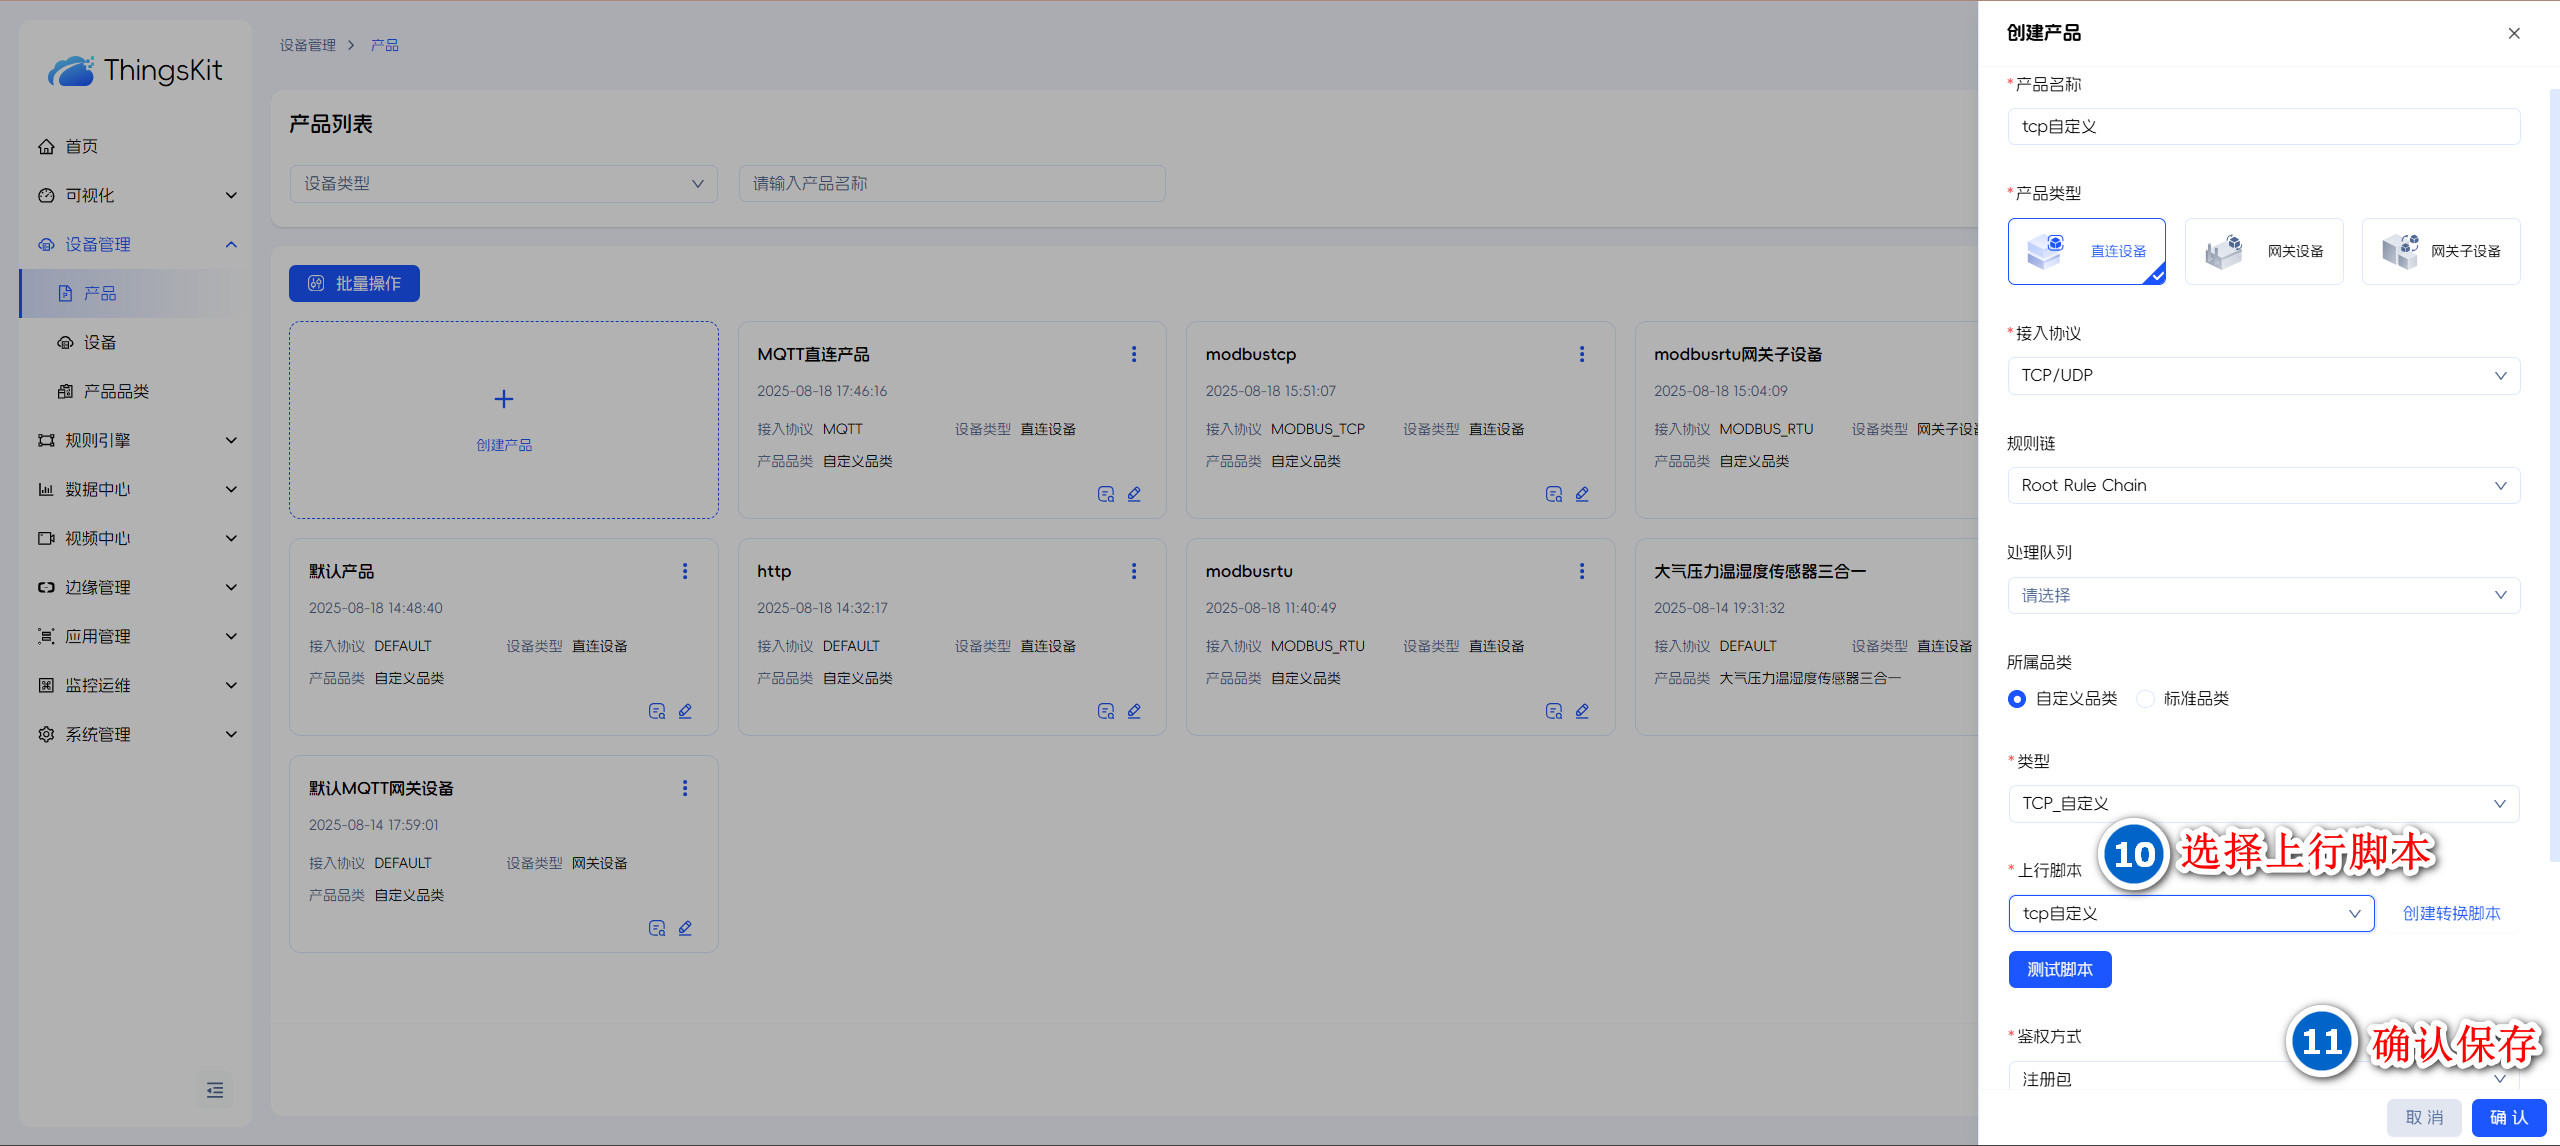Open the 接入协议 TCP/UDP dropdown
Screen dimensions: 2560x1146
click(x=2263, y=376)
